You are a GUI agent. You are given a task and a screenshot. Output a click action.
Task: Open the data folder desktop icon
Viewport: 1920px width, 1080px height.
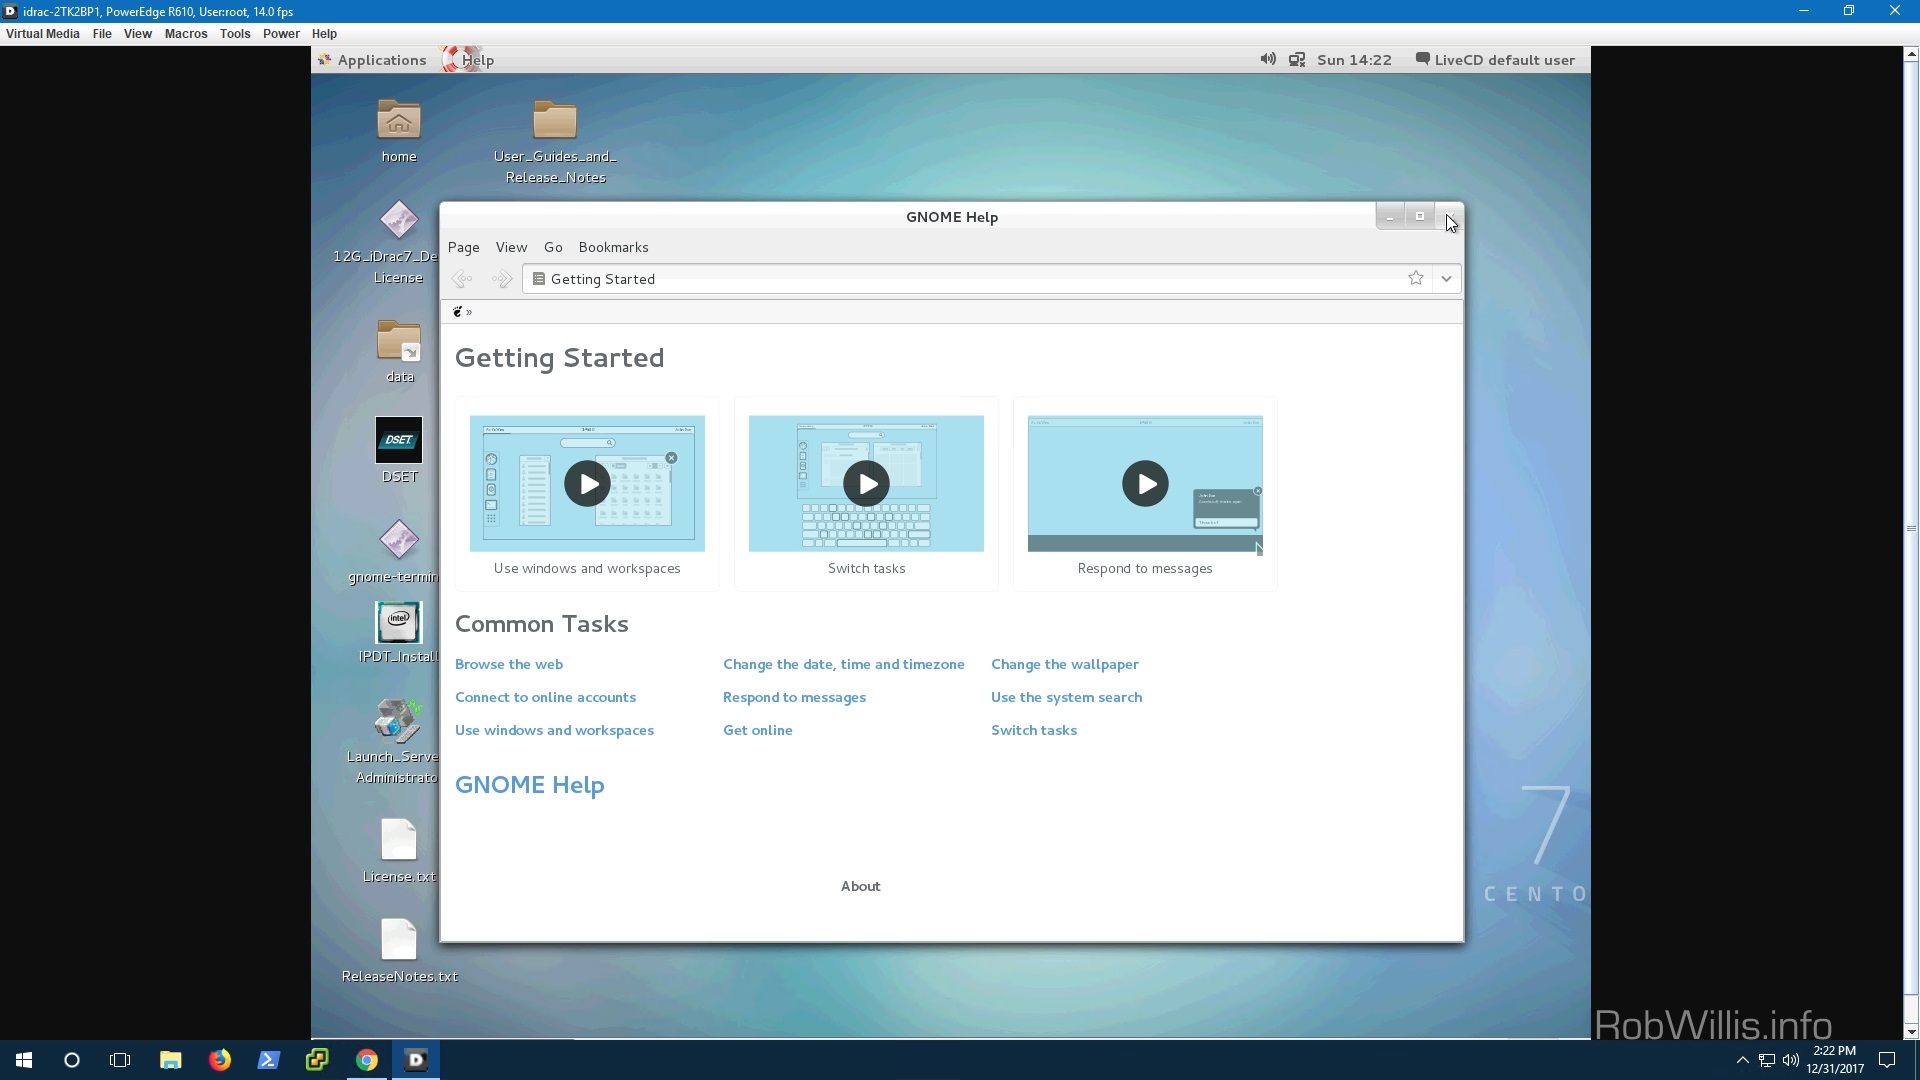pos(399,341)
